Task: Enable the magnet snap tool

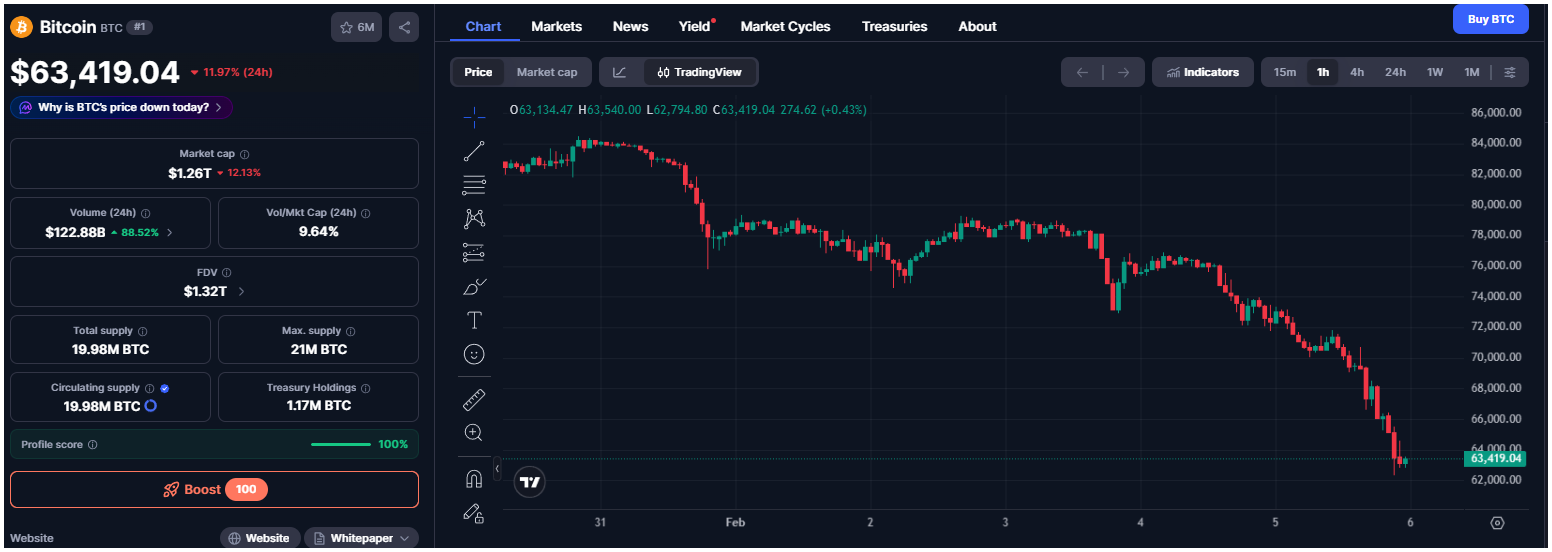Action: (x=474, y=479)
